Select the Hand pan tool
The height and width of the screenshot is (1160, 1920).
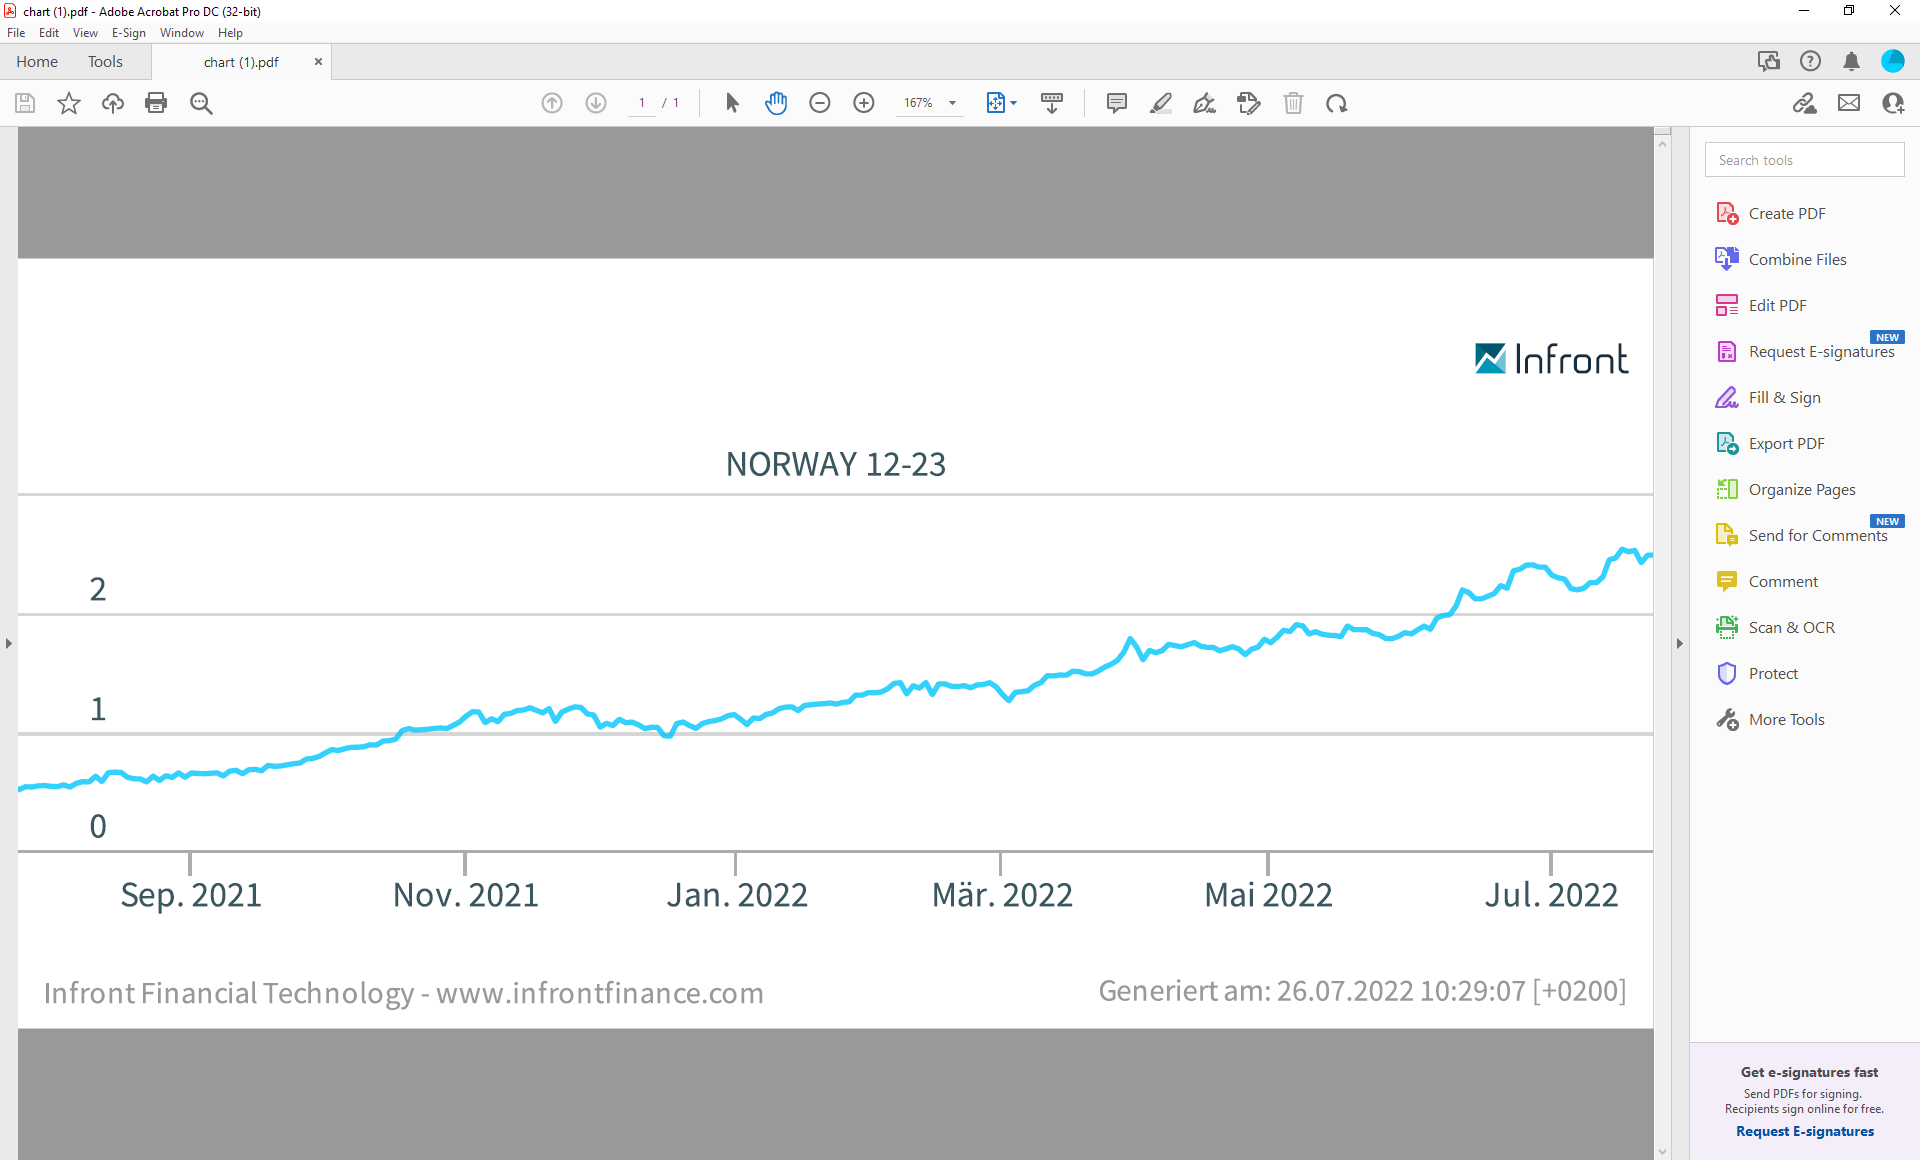[x=776, y=103]
